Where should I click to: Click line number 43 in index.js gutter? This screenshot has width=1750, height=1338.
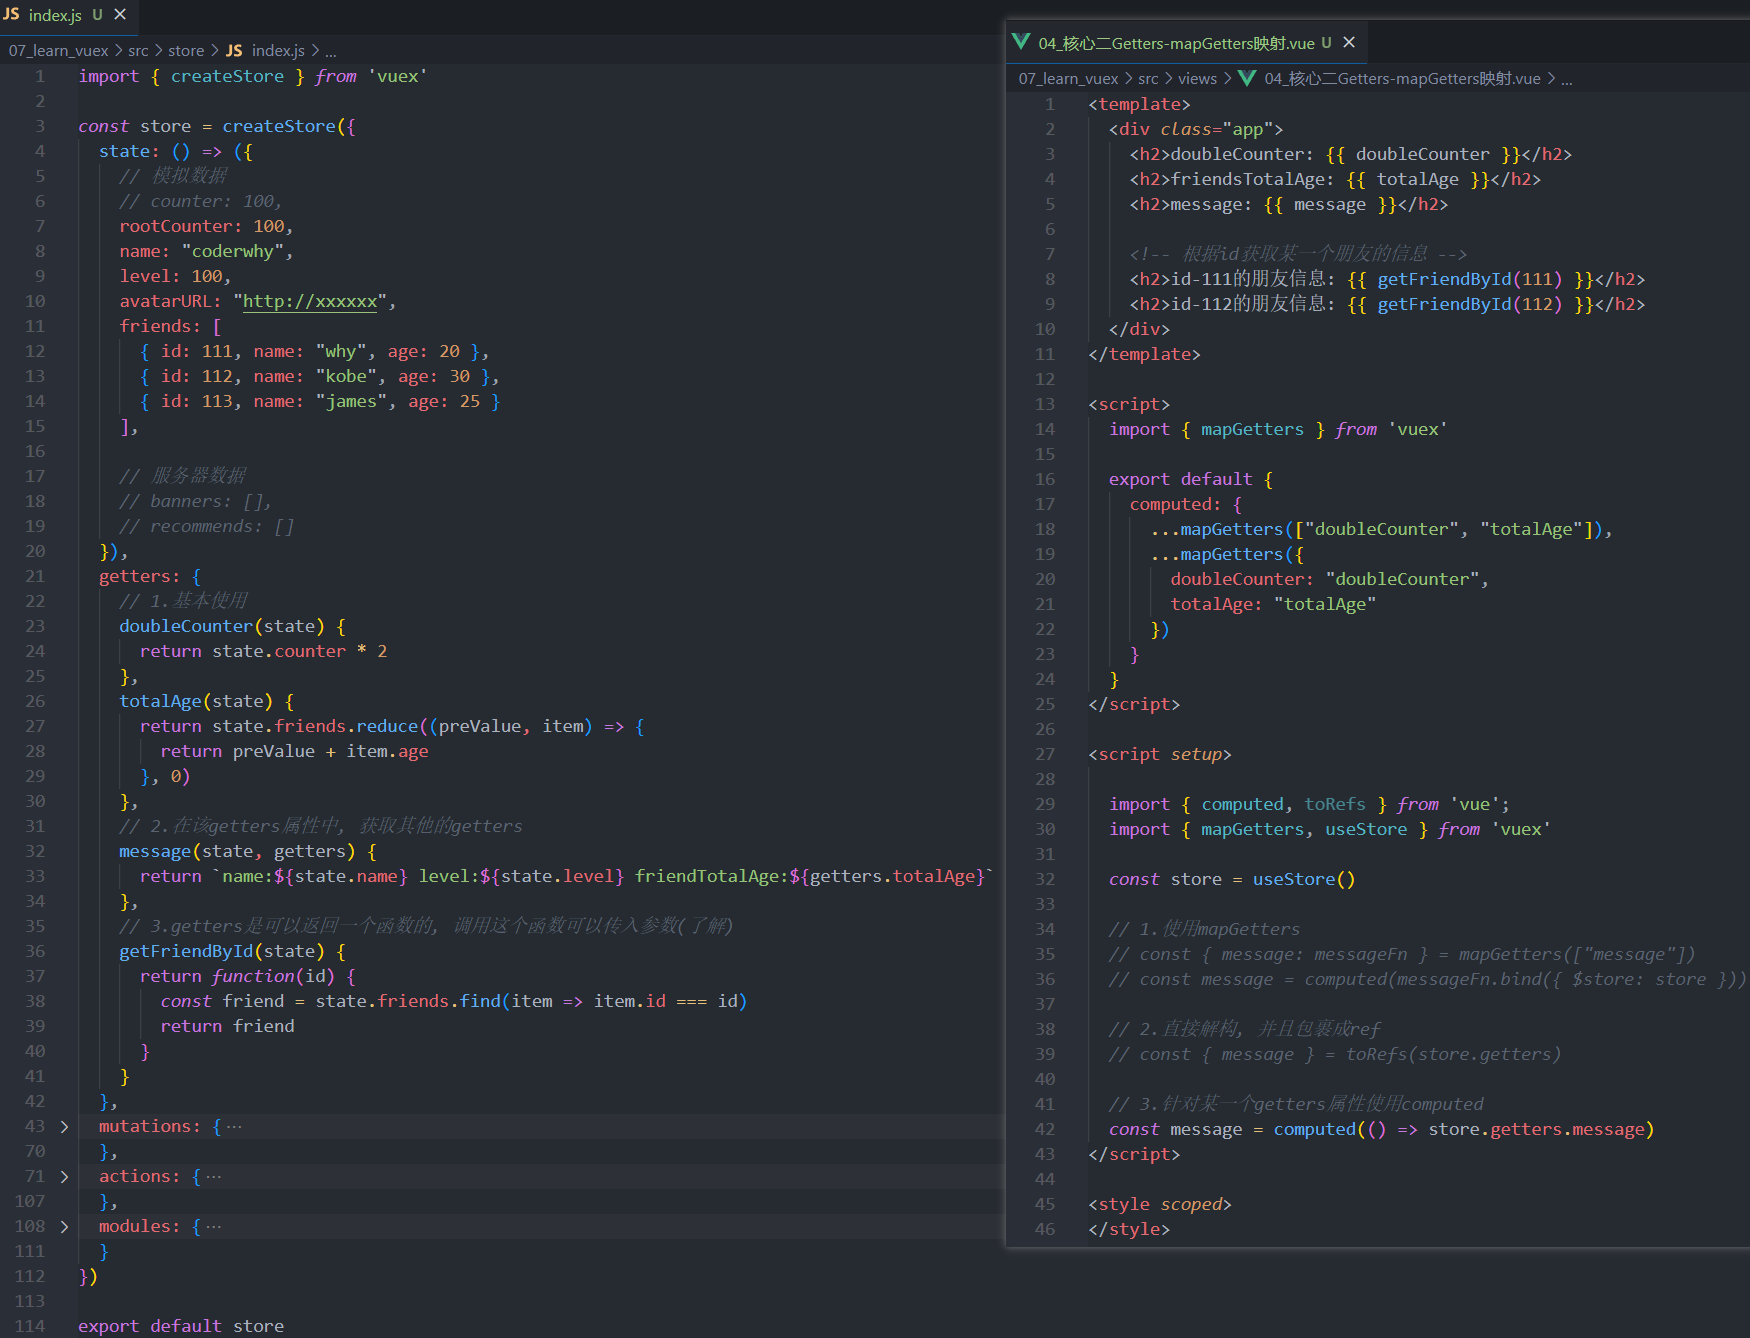(35, 1126)
